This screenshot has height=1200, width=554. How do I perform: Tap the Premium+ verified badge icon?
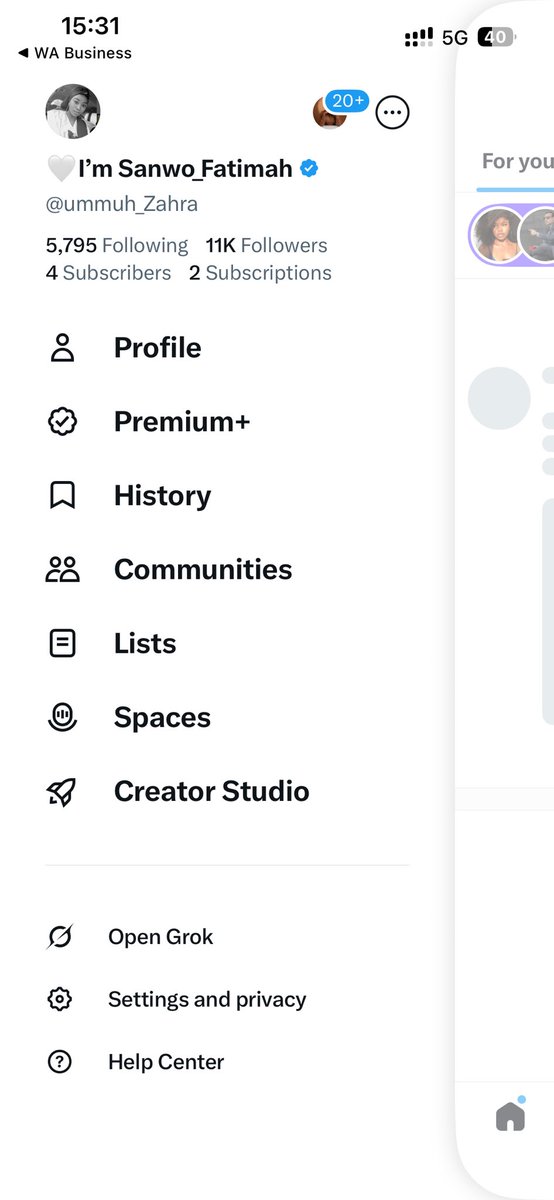tap(62, 422)
